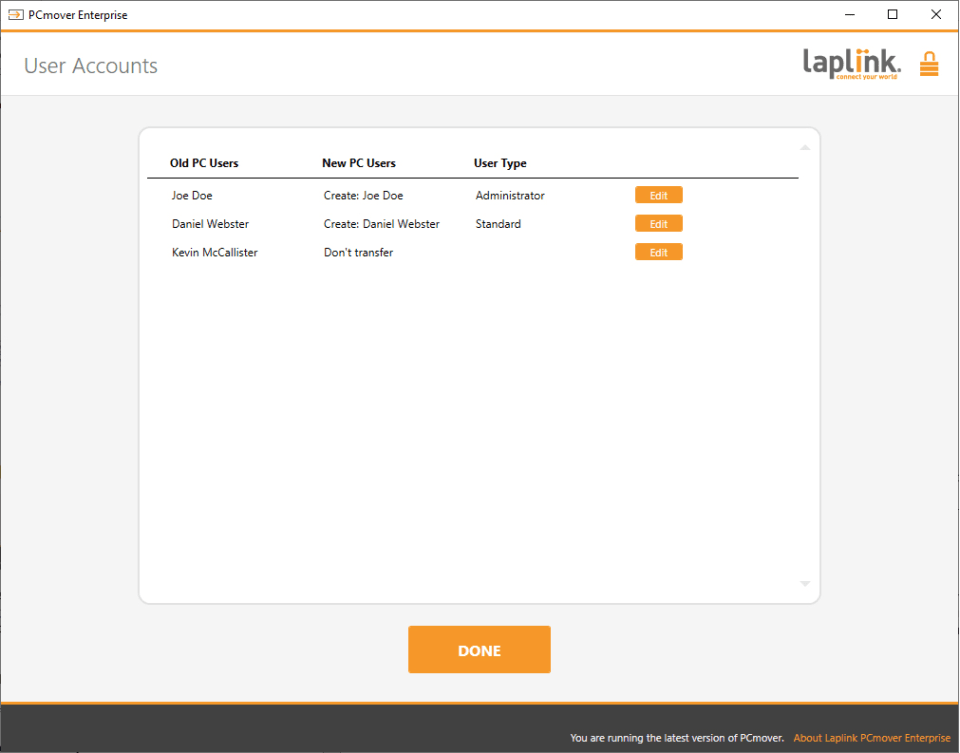This screenshot has width=960, height=753.
Task: Maximize the PCmover Enterprise window
Action: [892, 15]
